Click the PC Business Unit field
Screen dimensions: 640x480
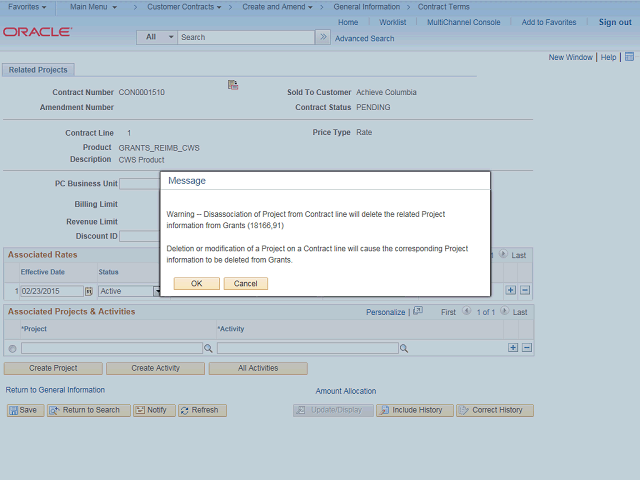coord(140,184)
